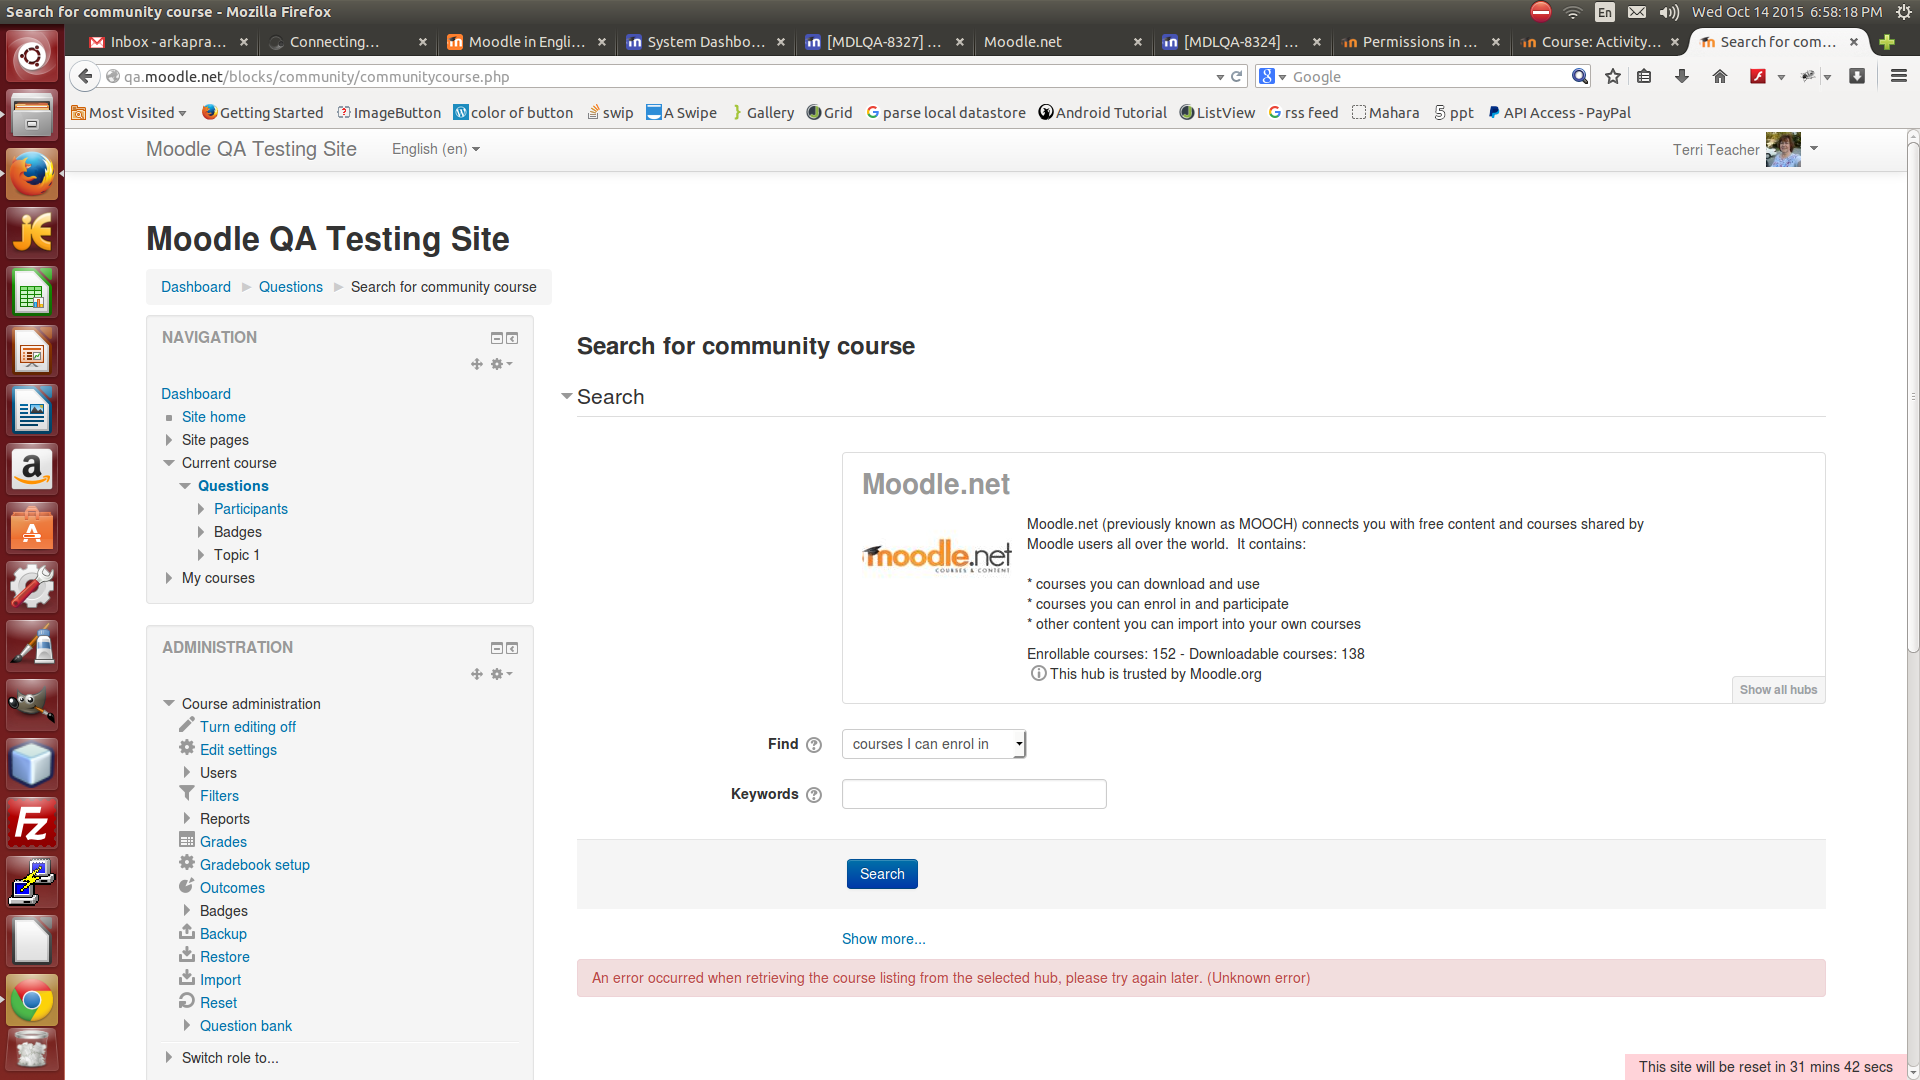Open the Most Visited bookmarks dropdown
Viewport: 1920px width, 1080px height.
pyautogui.click(x=129, y=113)
